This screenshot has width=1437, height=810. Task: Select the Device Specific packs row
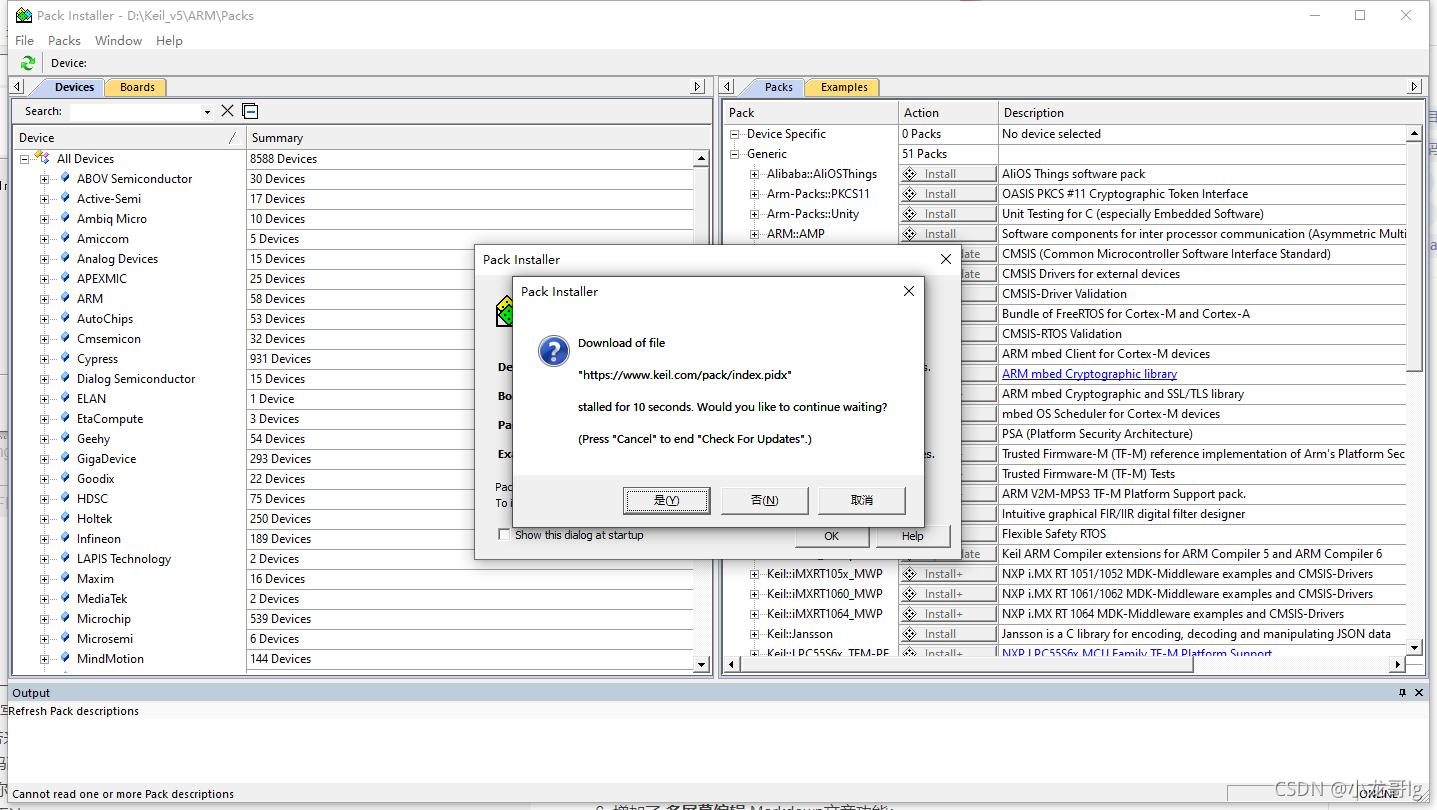pos(786,134)
